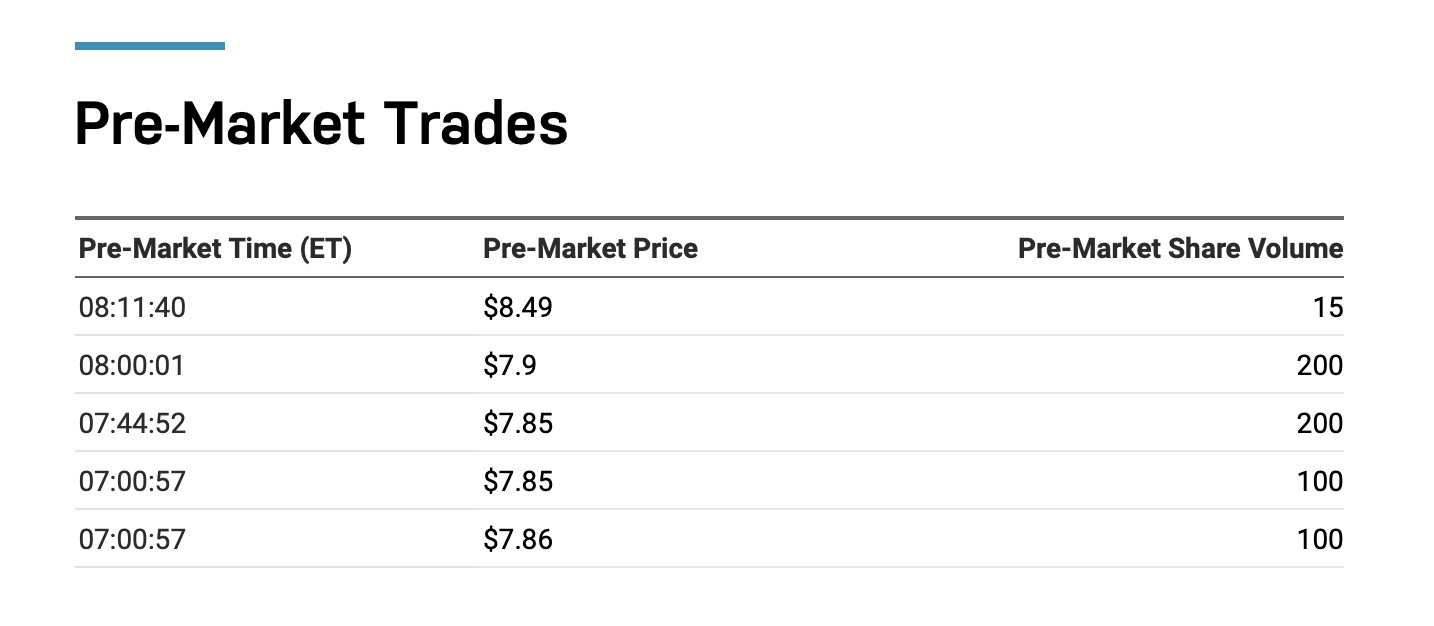Click the last 07:00:57 time cell

coord(132,540)
